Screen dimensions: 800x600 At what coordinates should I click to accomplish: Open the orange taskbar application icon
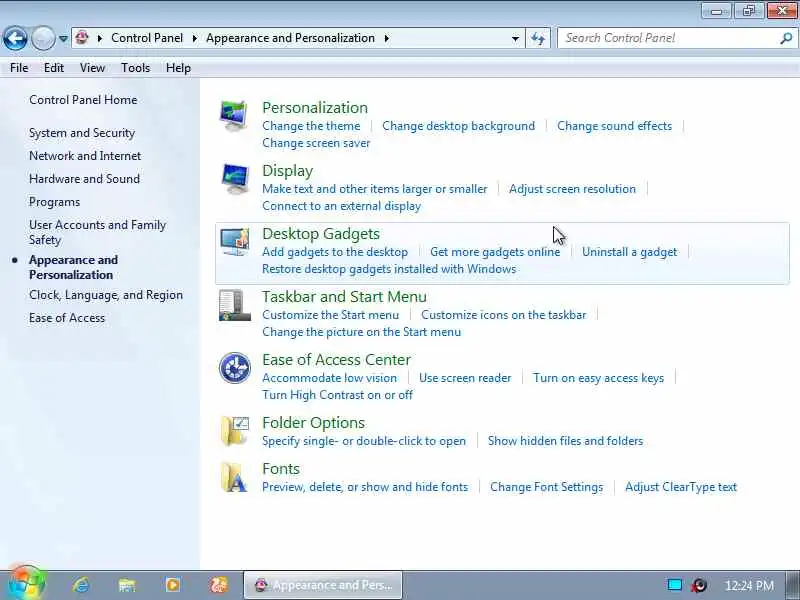click(219, 585)
